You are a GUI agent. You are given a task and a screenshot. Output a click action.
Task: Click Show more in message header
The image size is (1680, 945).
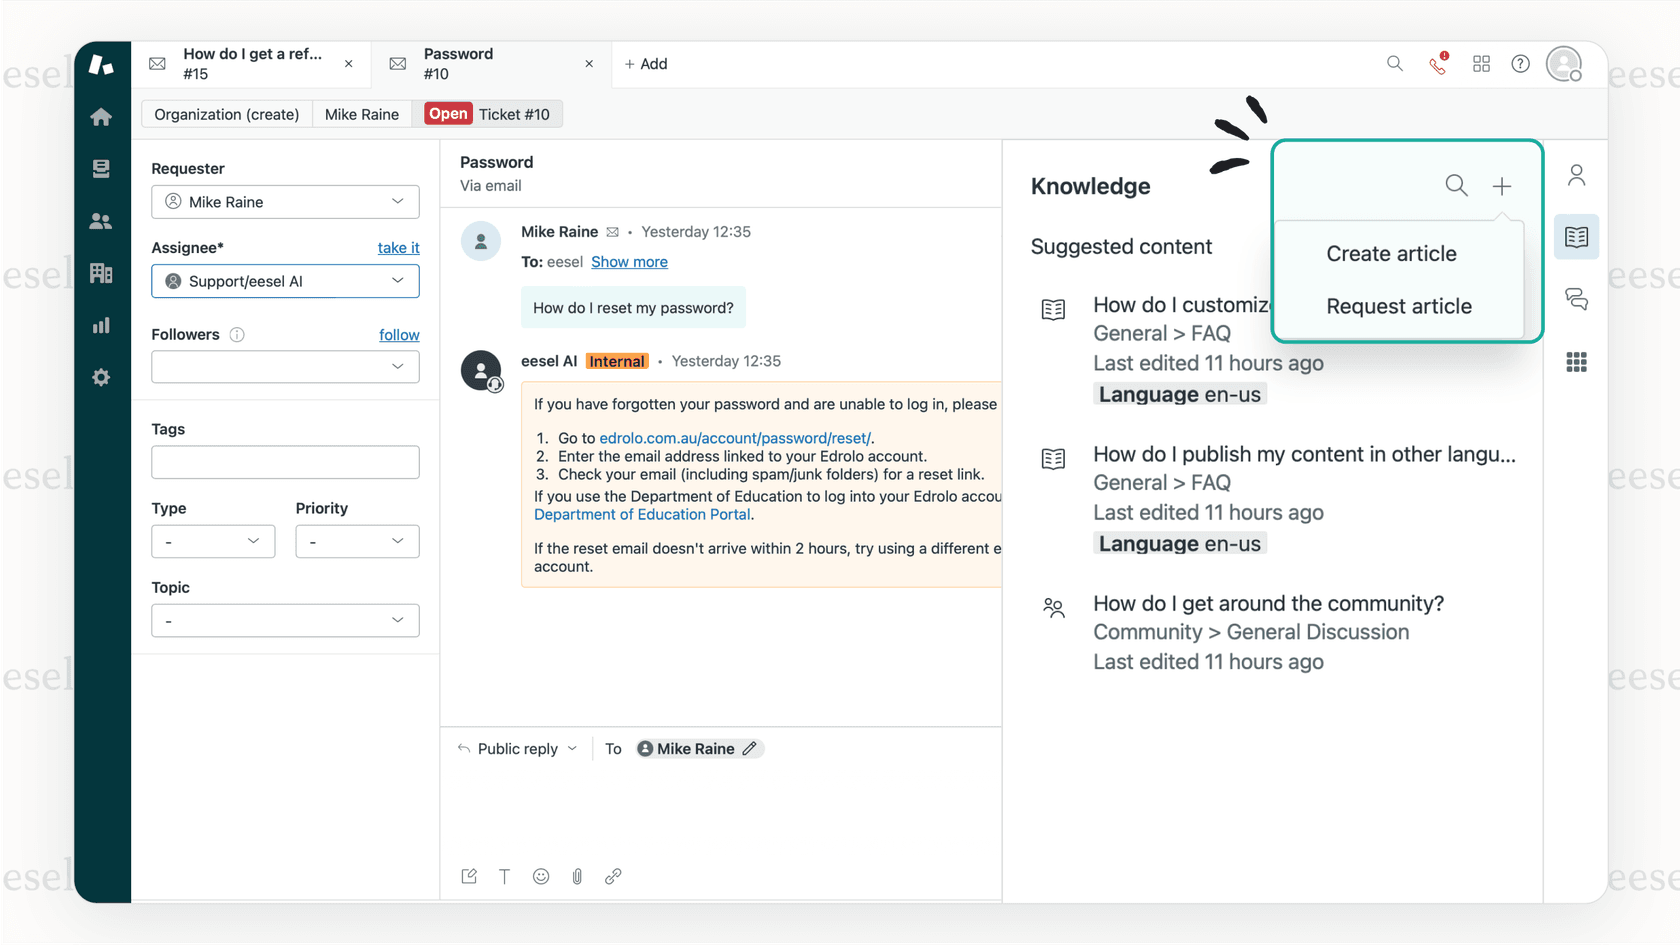click(629, 262)
